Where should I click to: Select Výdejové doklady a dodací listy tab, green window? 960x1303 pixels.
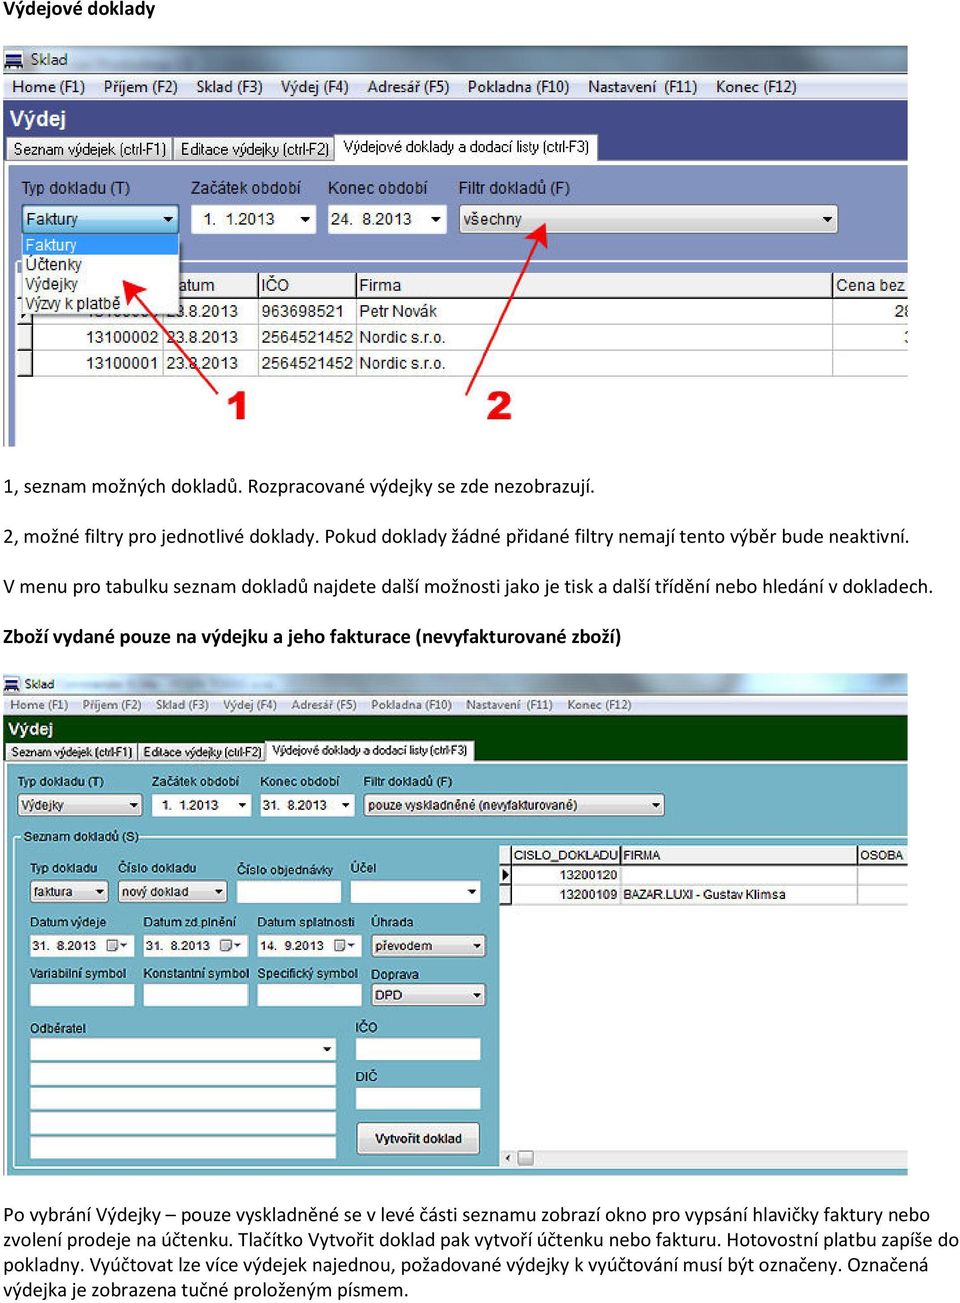pyautogui.click(x=369, y=750)
